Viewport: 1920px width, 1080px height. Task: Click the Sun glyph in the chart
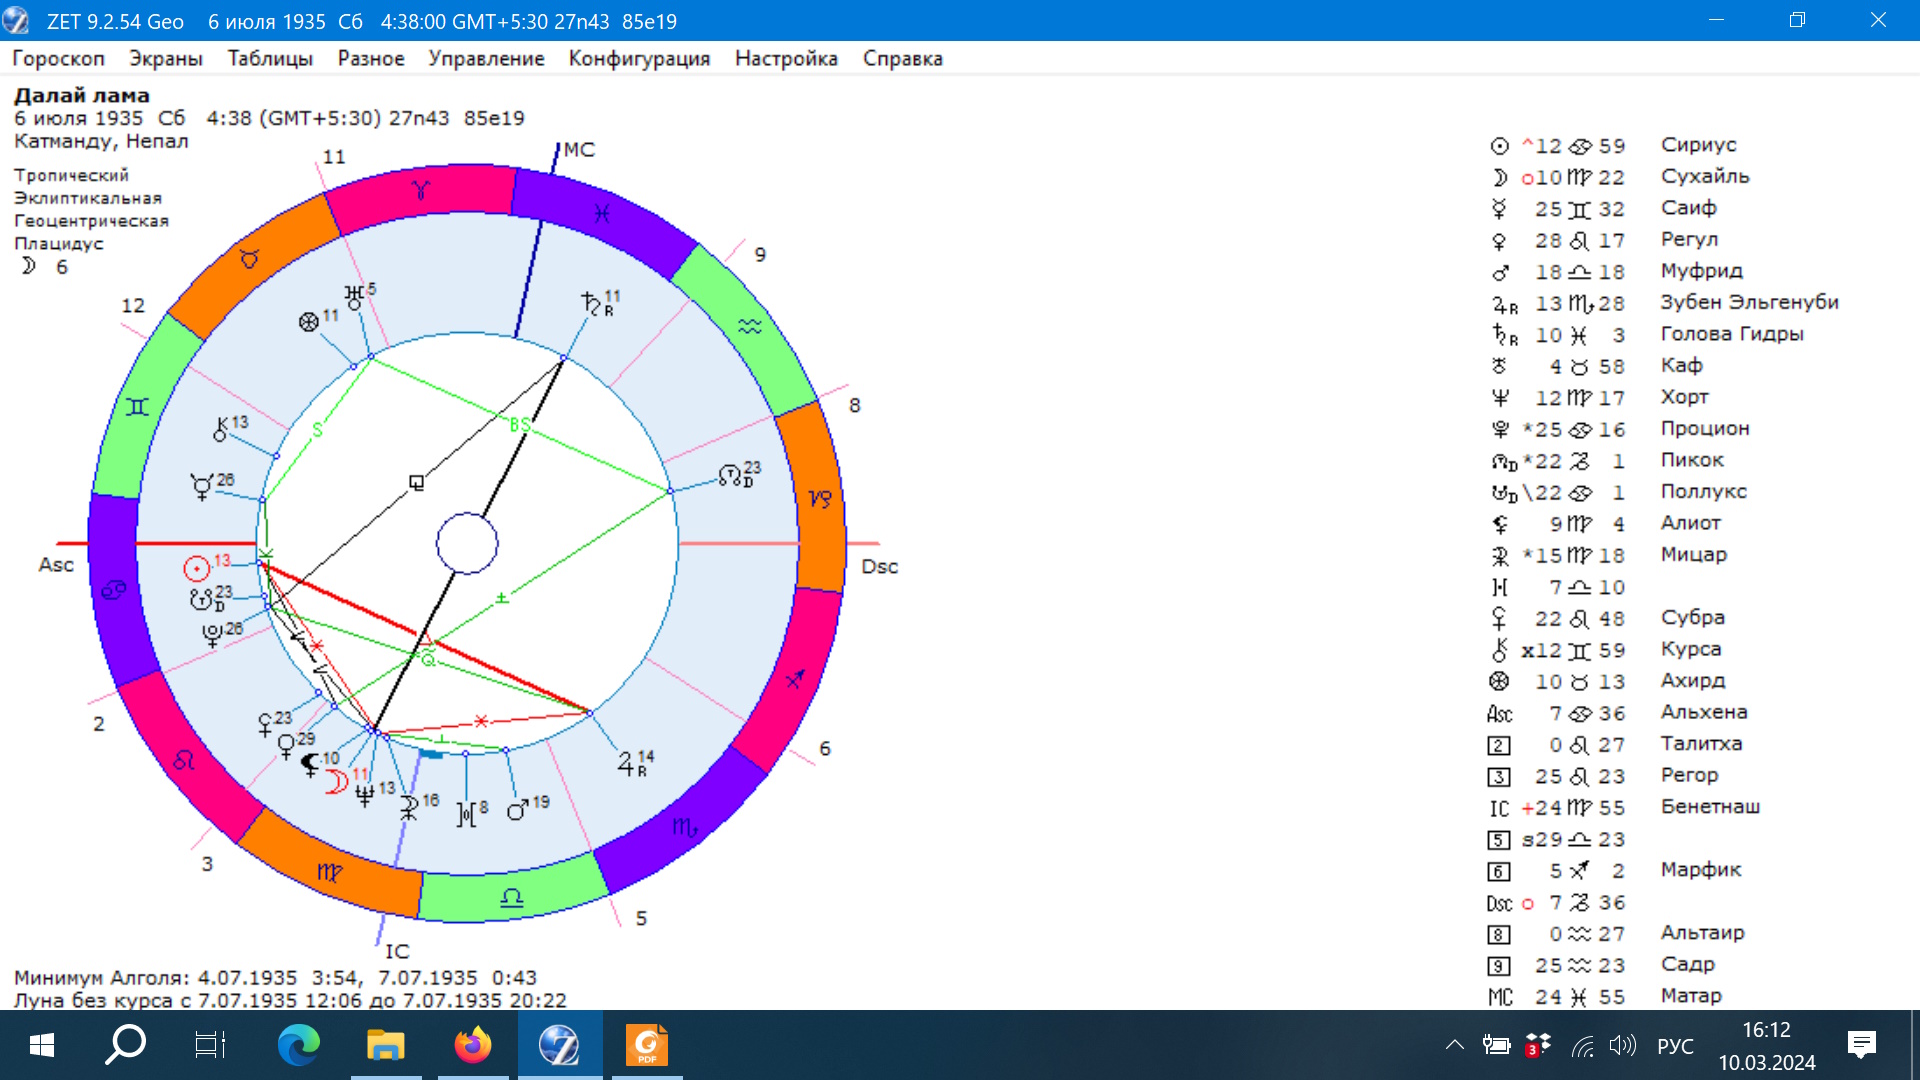point(197,569)
